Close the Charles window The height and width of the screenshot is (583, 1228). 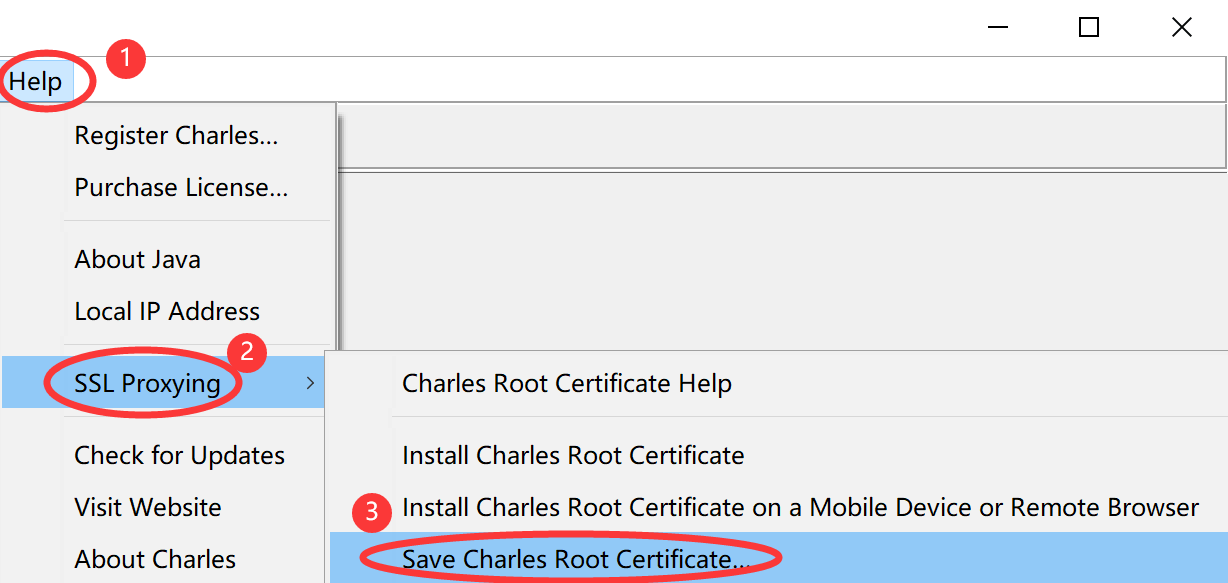(1181, 27)
